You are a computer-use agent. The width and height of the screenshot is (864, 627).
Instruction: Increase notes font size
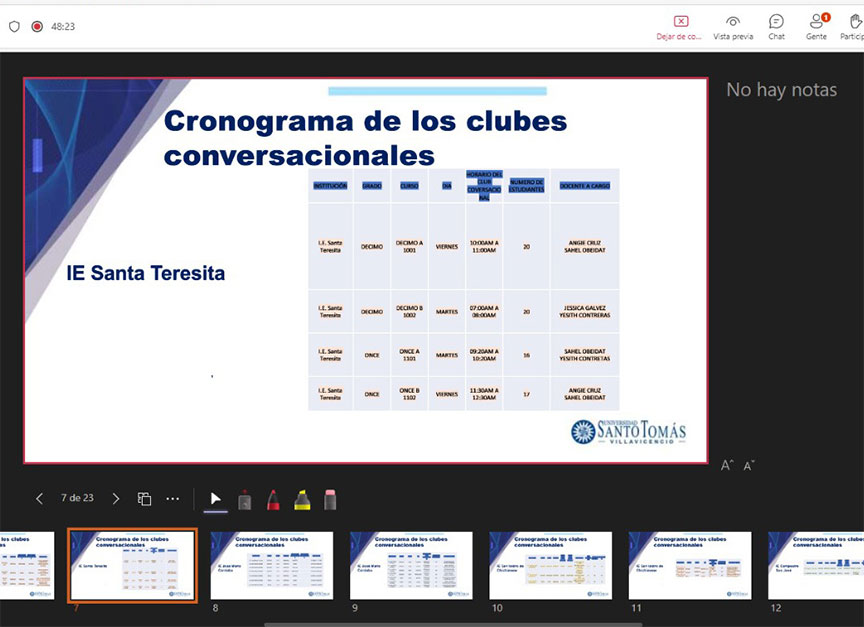coord(727,465)
